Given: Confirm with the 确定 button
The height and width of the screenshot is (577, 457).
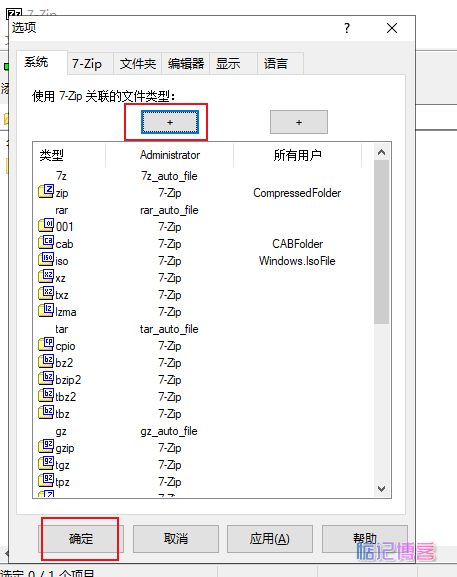Looking at the screenshot, I should [x=81, y=539].
